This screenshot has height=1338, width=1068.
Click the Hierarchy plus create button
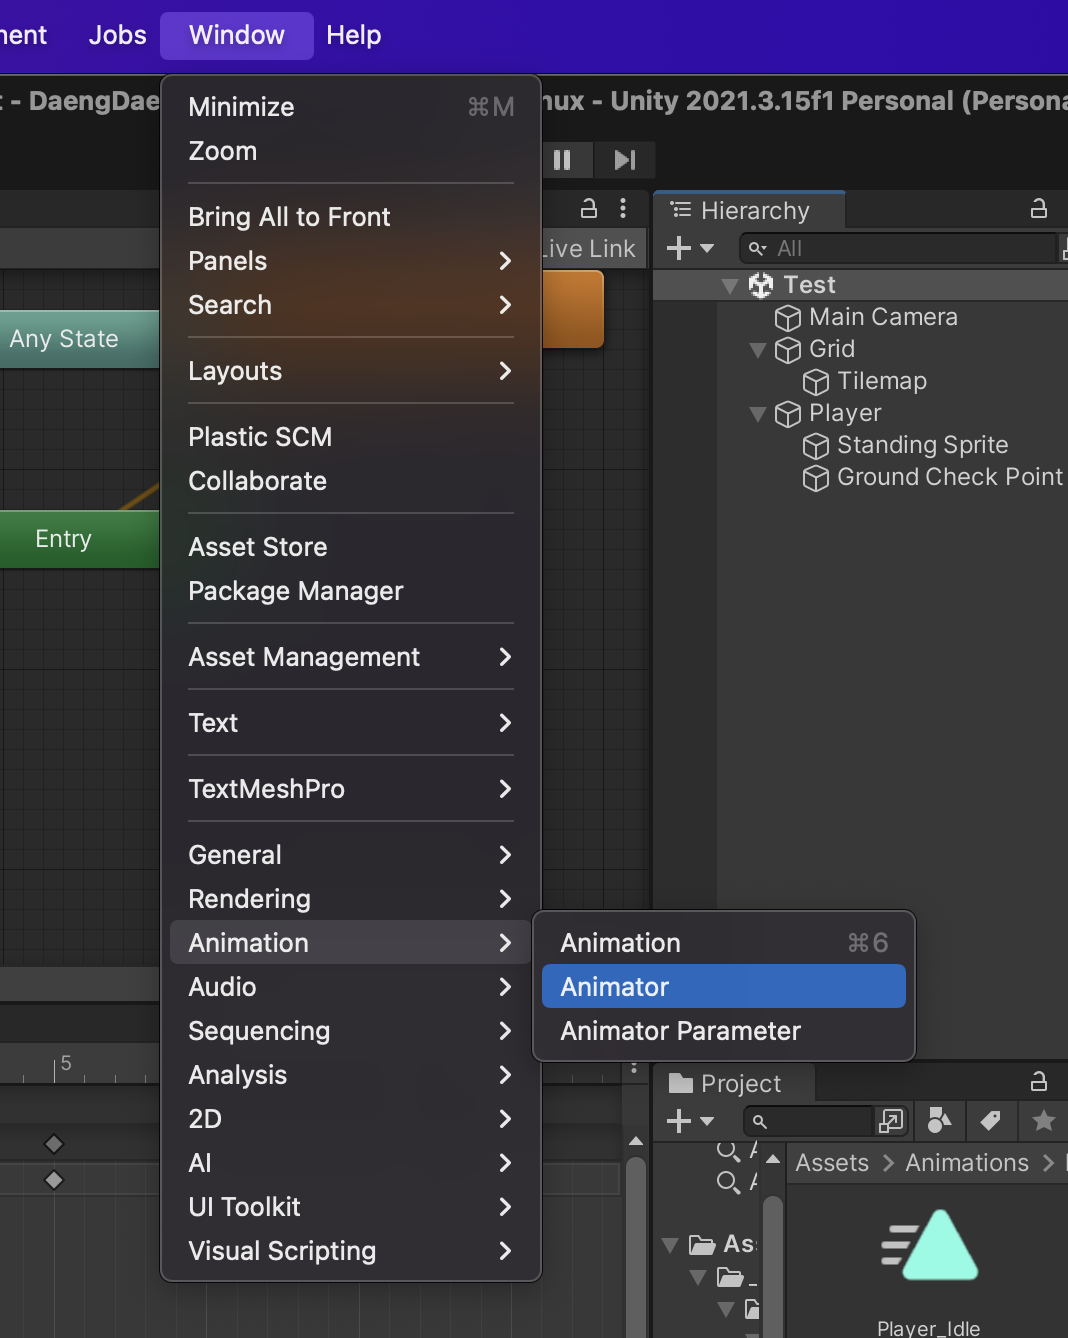[679, 248]
